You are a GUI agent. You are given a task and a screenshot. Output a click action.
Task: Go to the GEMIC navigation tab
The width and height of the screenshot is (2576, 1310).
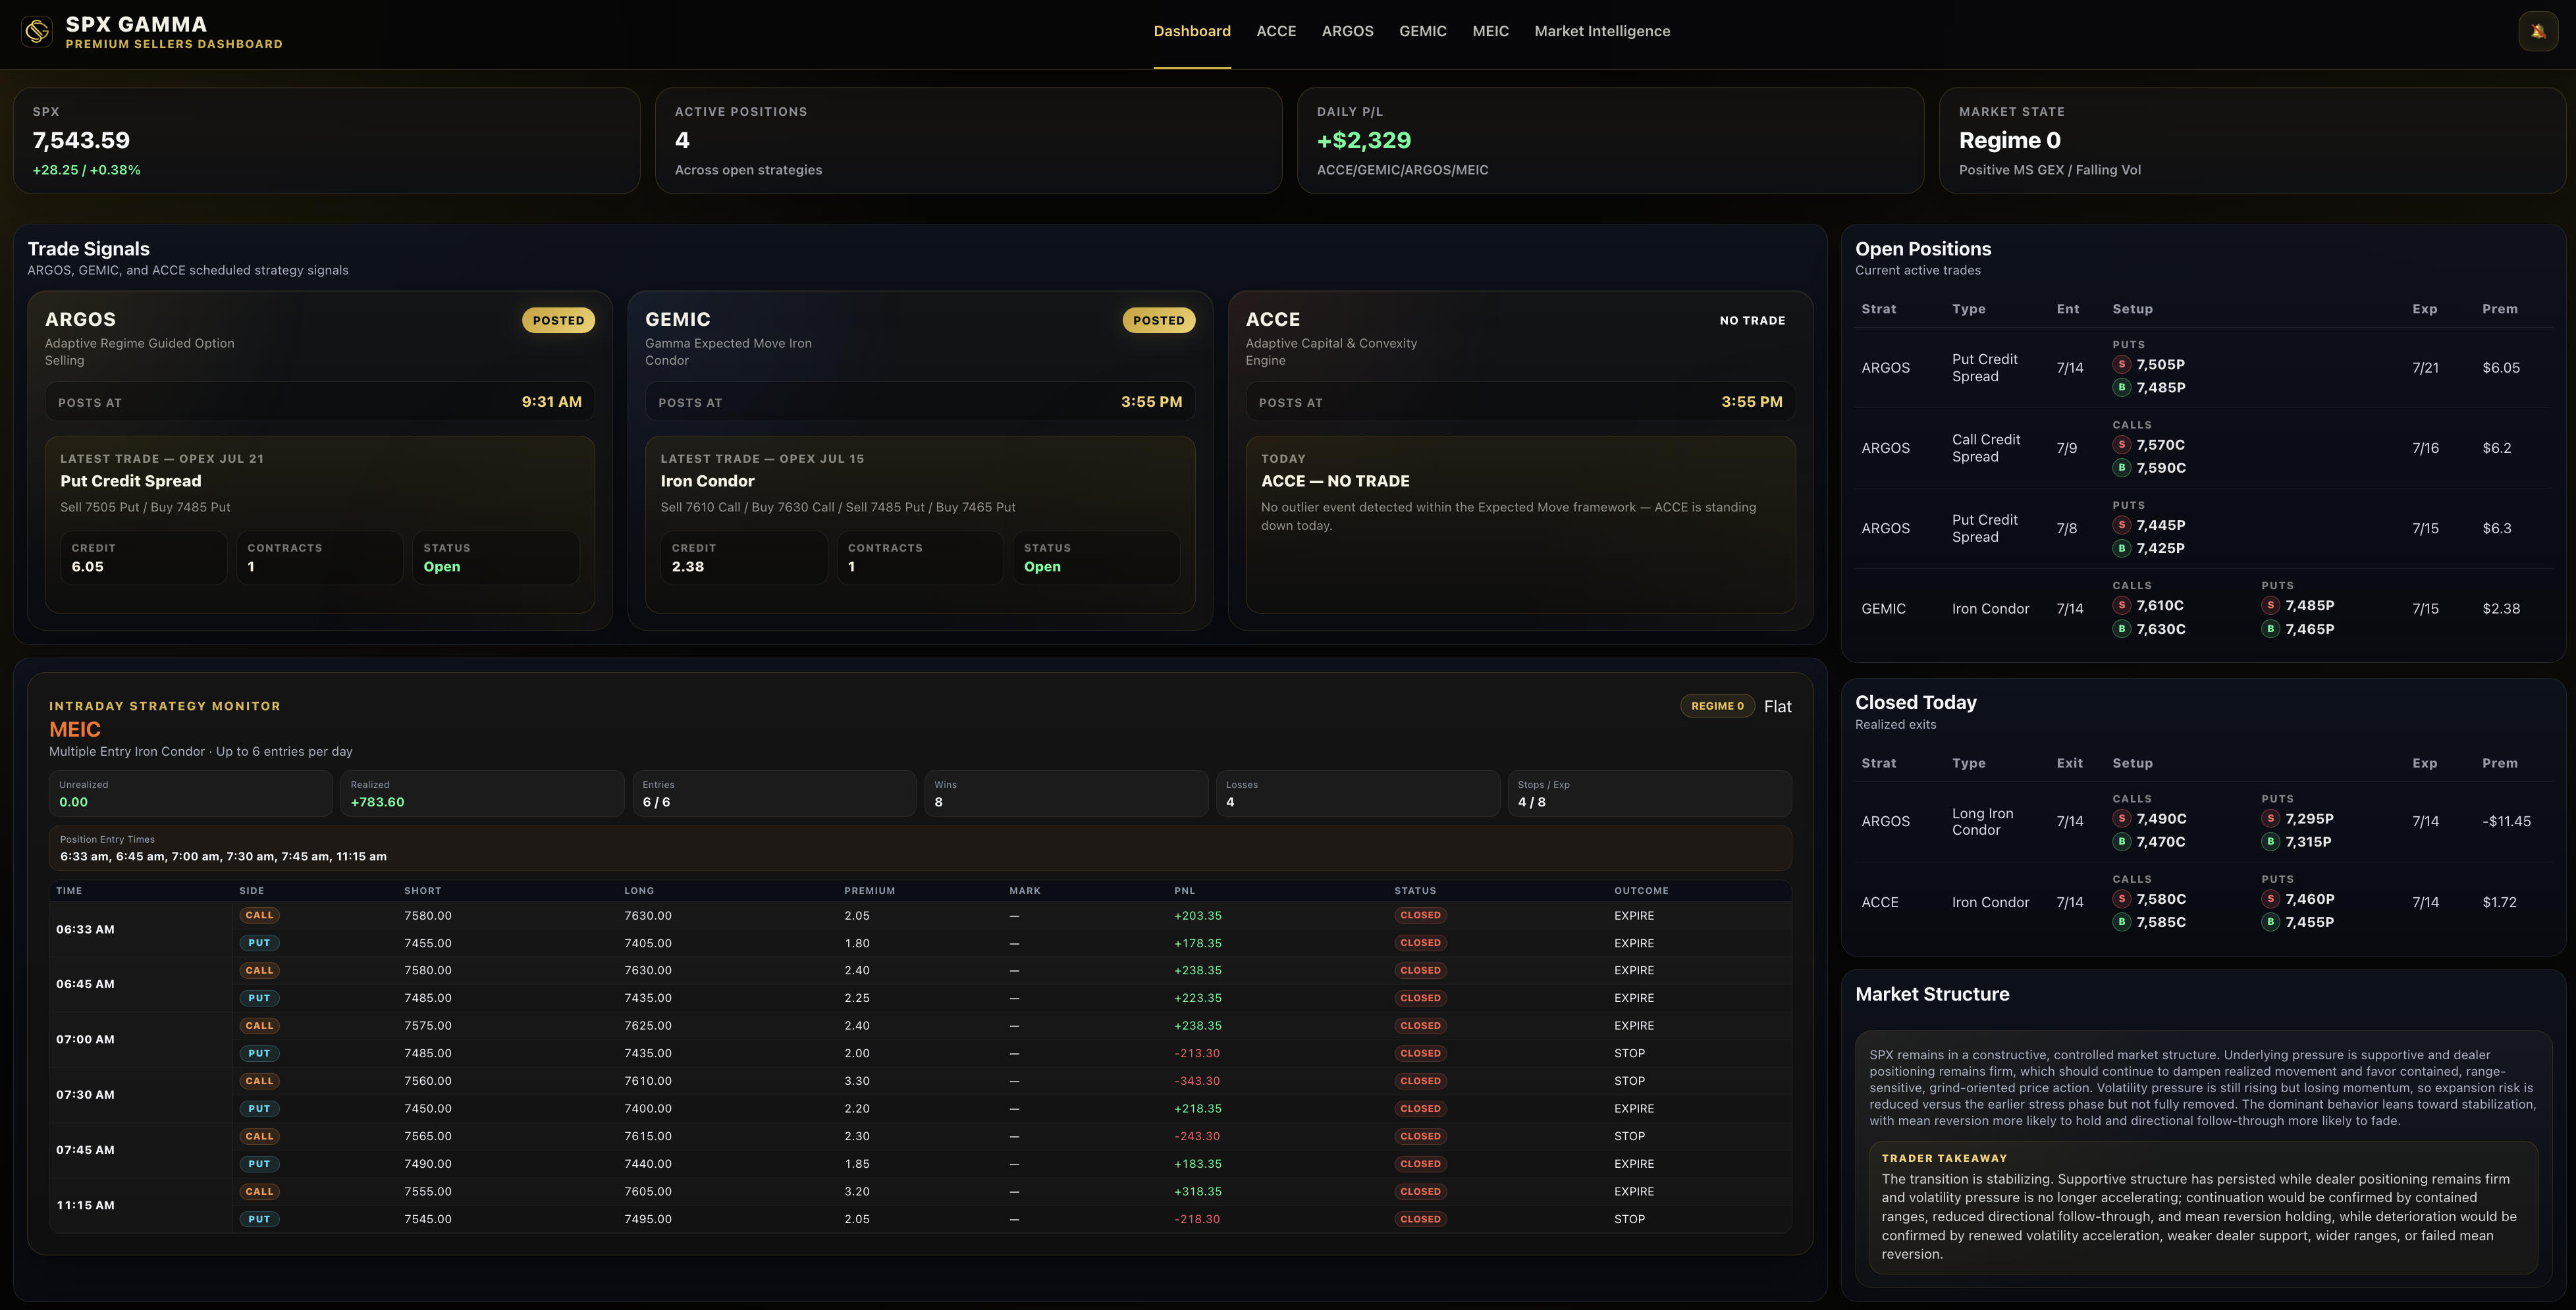click(x=1422, y=31)
